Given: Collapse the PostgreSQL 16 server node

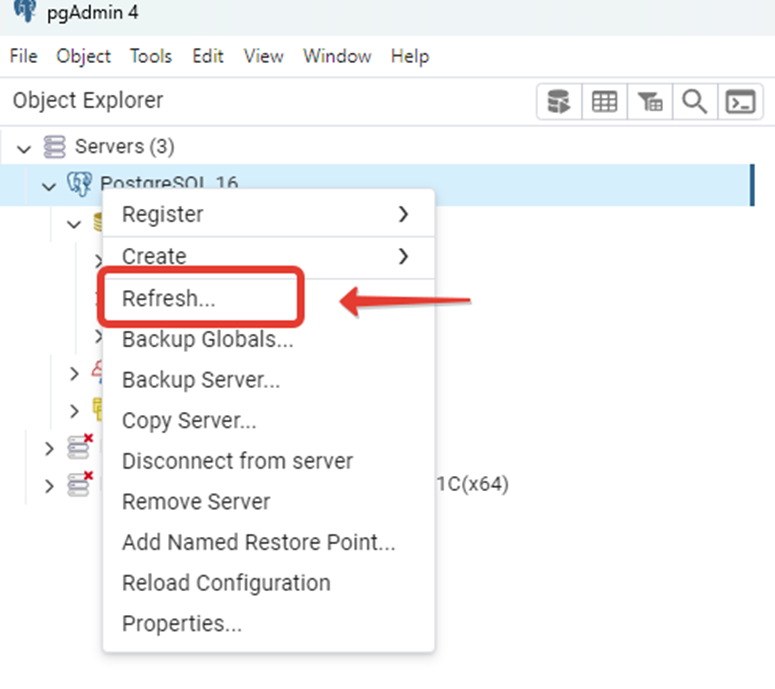Looking at the screenshot, I should tap(48, 186).
